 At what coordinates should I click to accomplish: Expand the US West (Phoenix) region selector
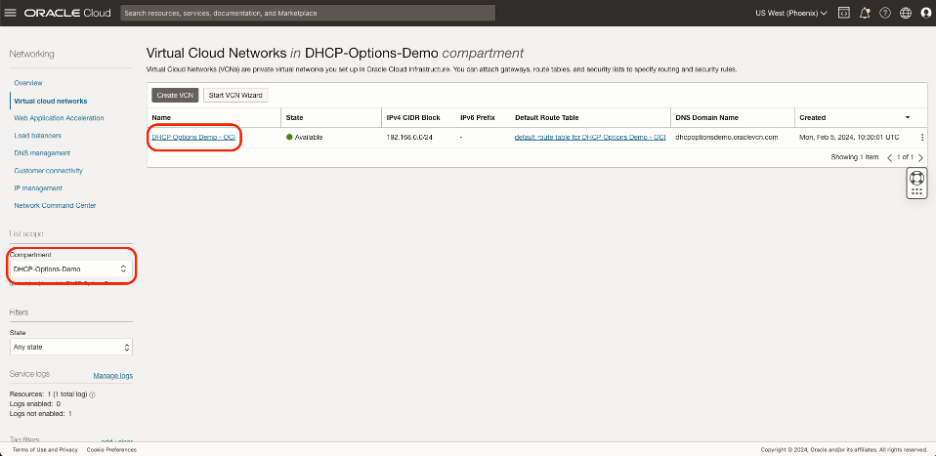791,13
